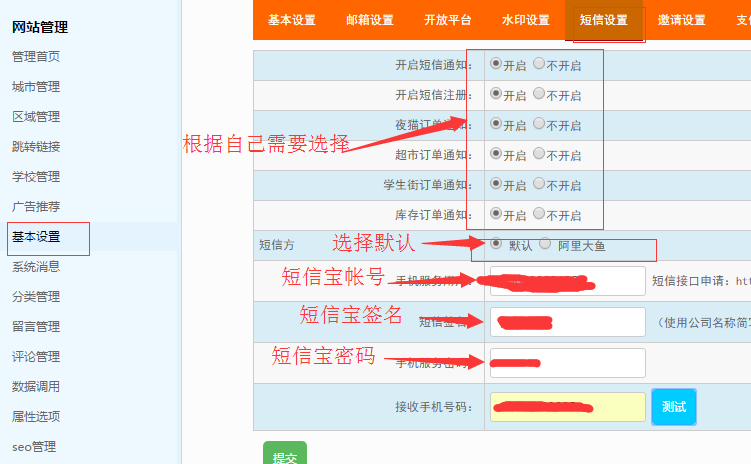Open 管理首页 in the sidebar
Image resolution: width=751 pixels, height=464 pixels.
(36, 57)
